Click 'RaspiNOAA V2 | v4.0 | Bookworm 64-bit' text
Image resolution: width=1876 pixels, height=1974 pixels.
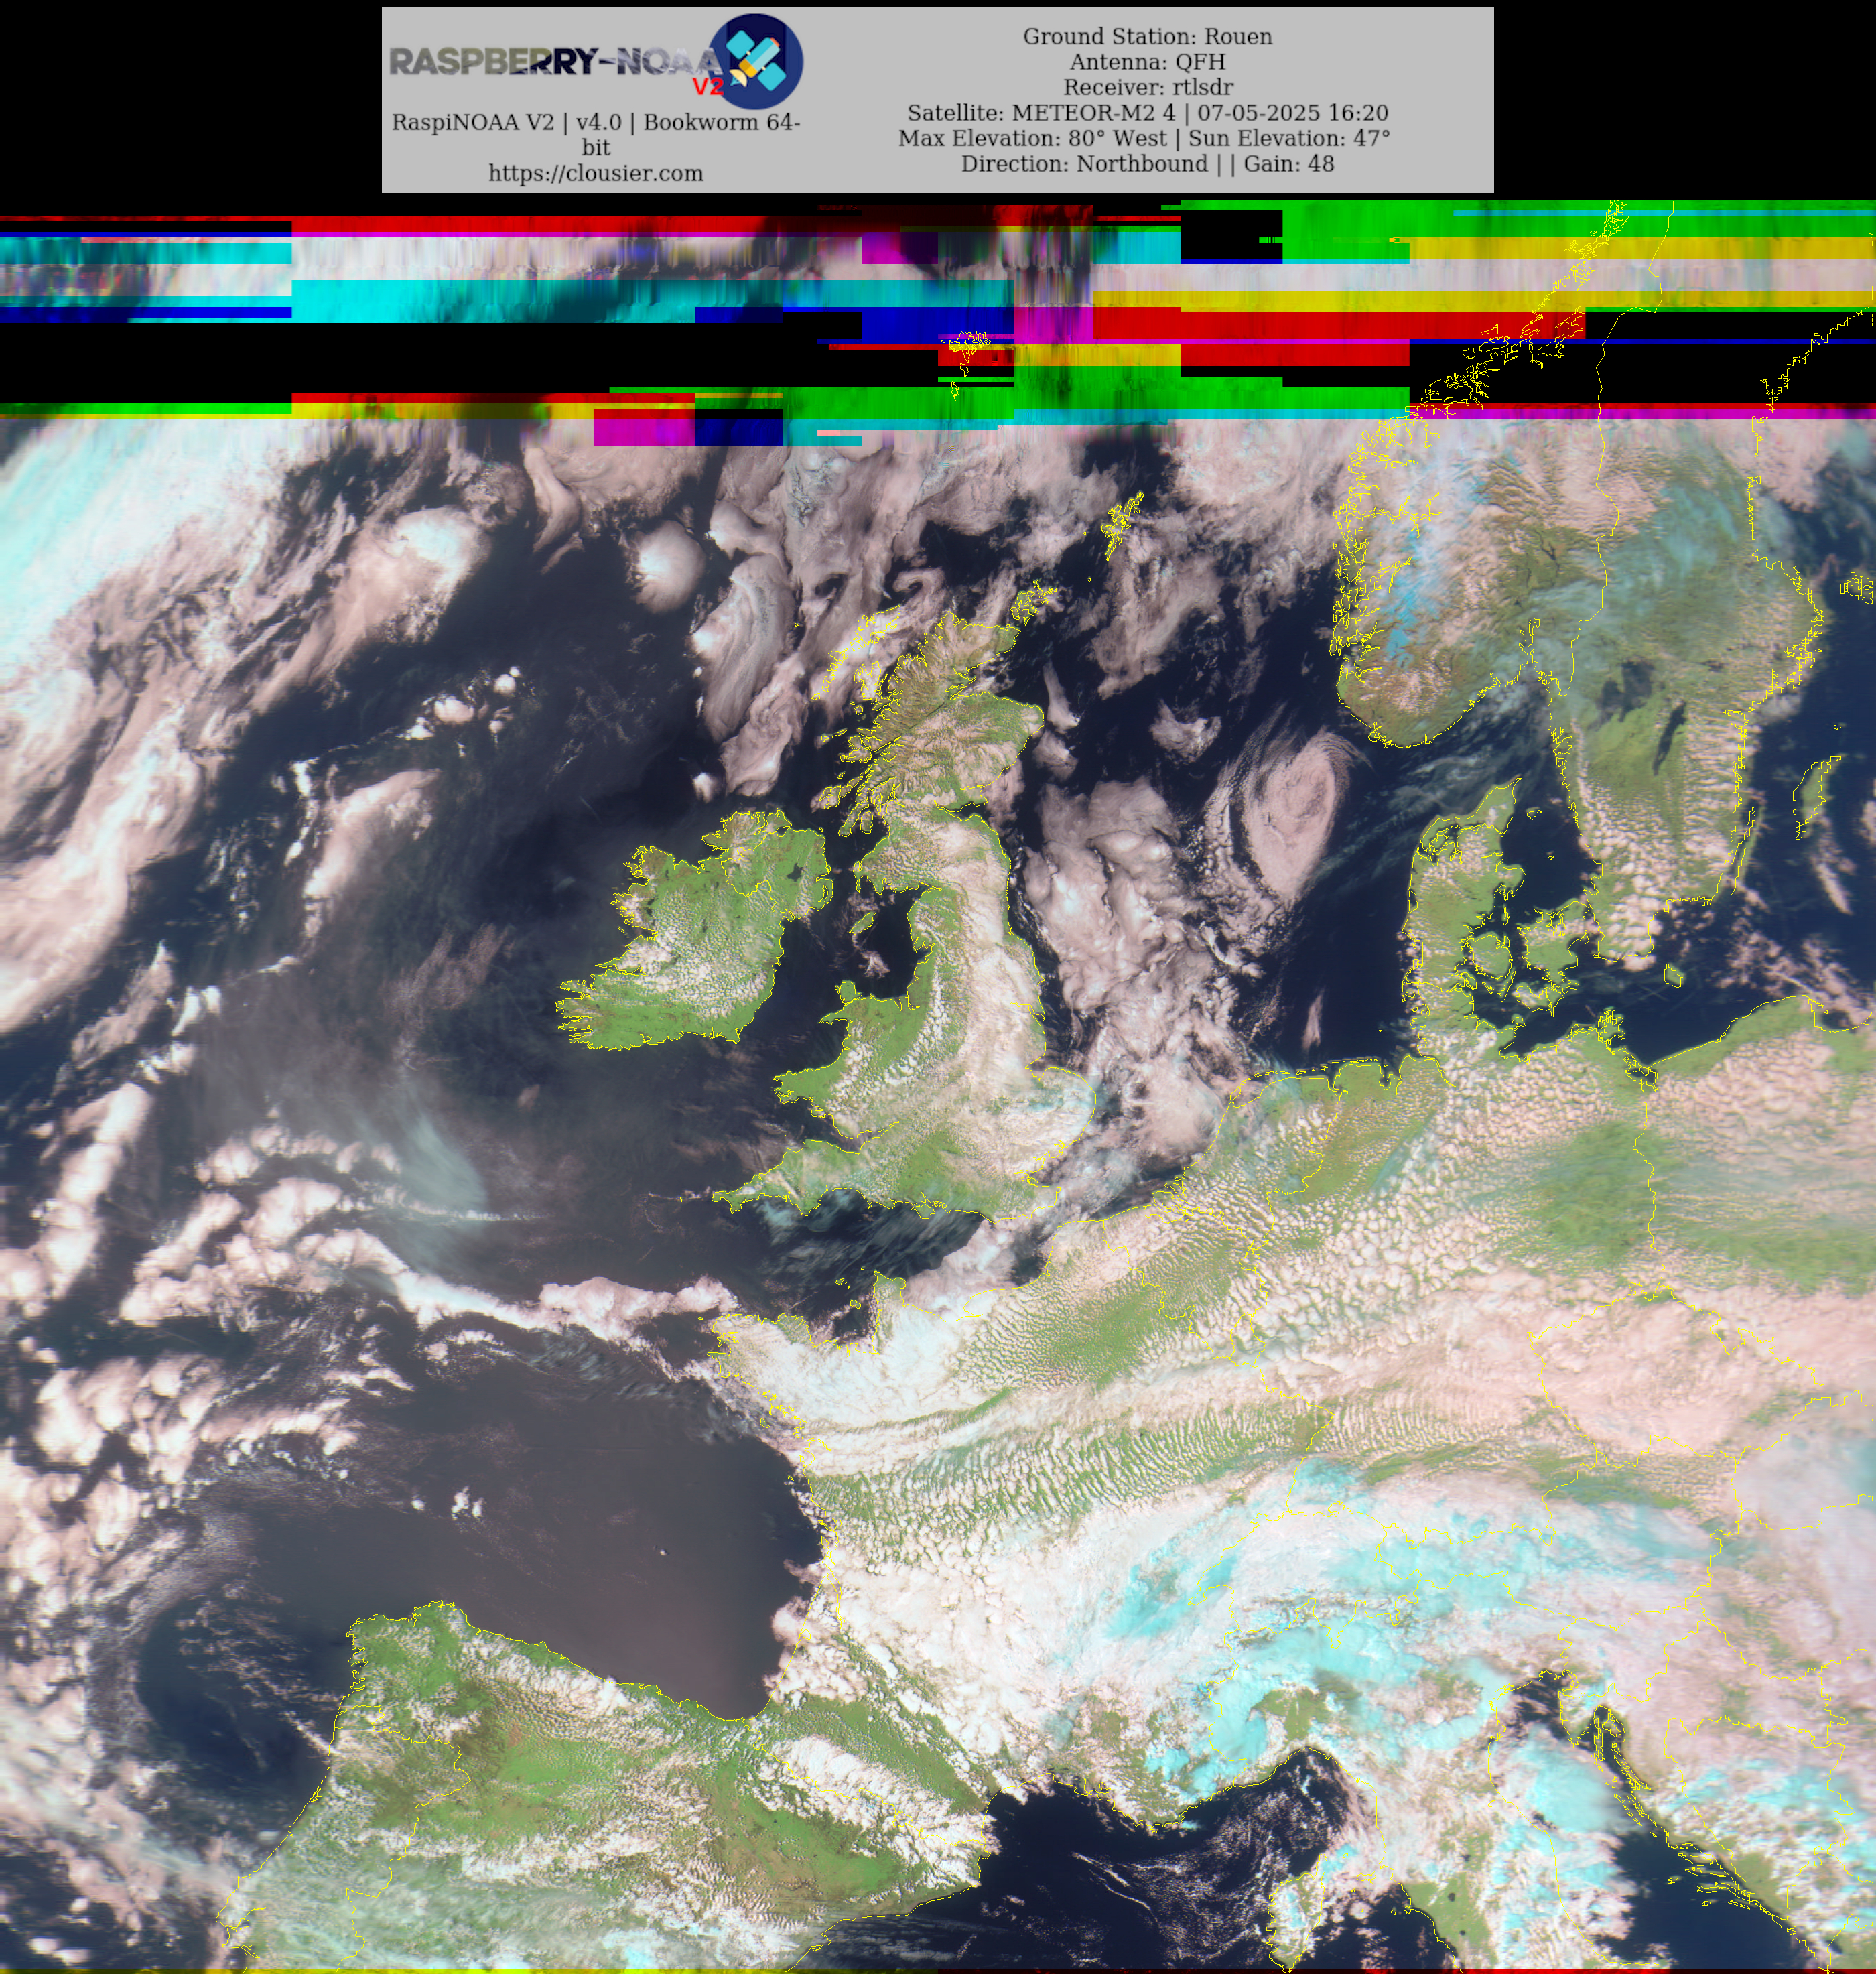point(596,135)
